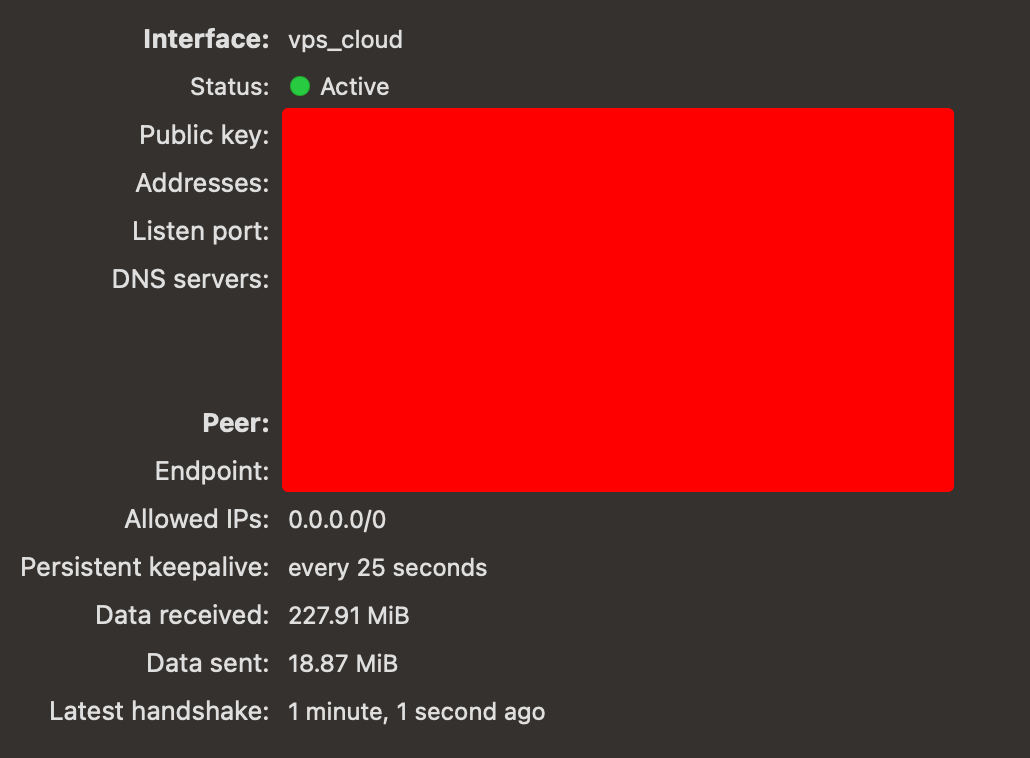Select the 1 minute, 1 second ago value
Image resolution: width=1030 pixels, height=758 pixels.
click(x=416, y=713)
